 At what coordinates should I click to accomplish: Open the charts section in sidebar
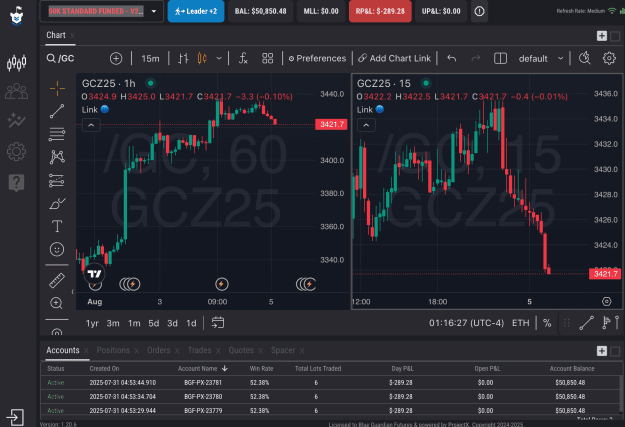tap(16, 63)
